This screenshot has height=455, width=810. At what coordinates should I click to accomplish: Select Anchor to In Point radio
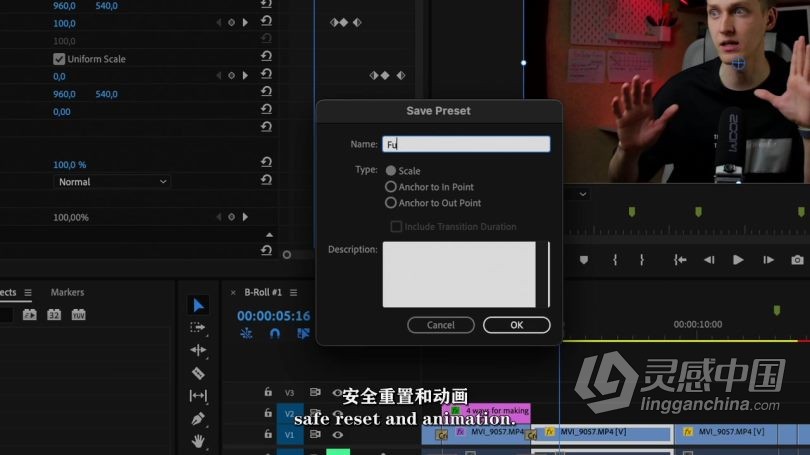pos(391,186)
